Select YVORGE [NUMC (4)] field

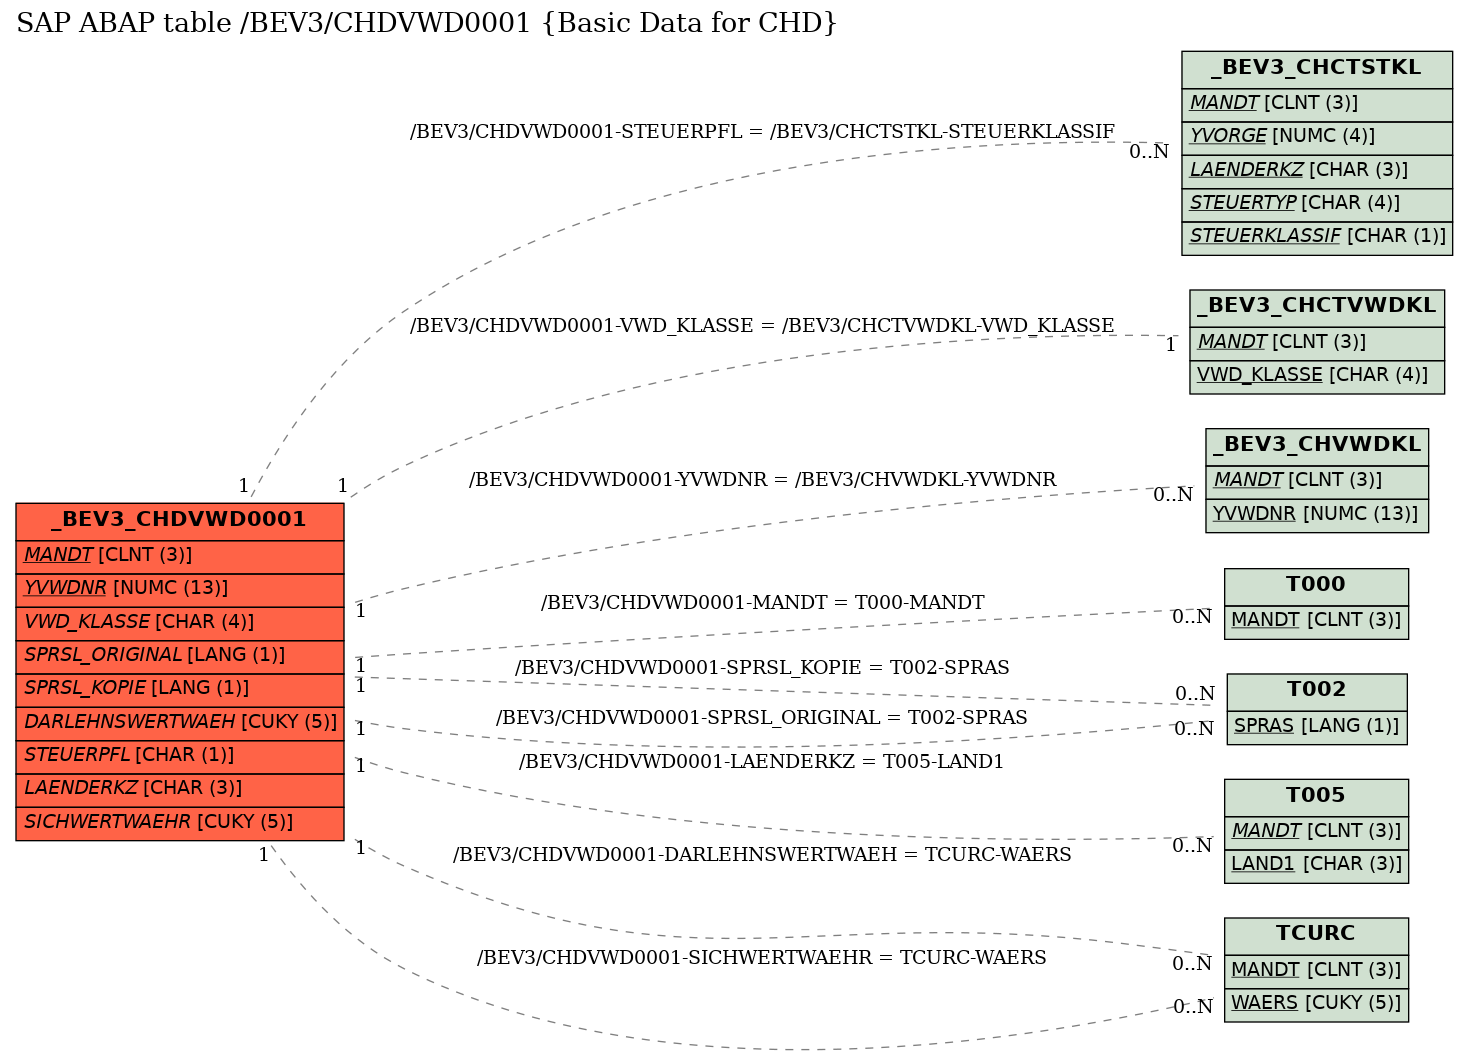[1316, 137]
